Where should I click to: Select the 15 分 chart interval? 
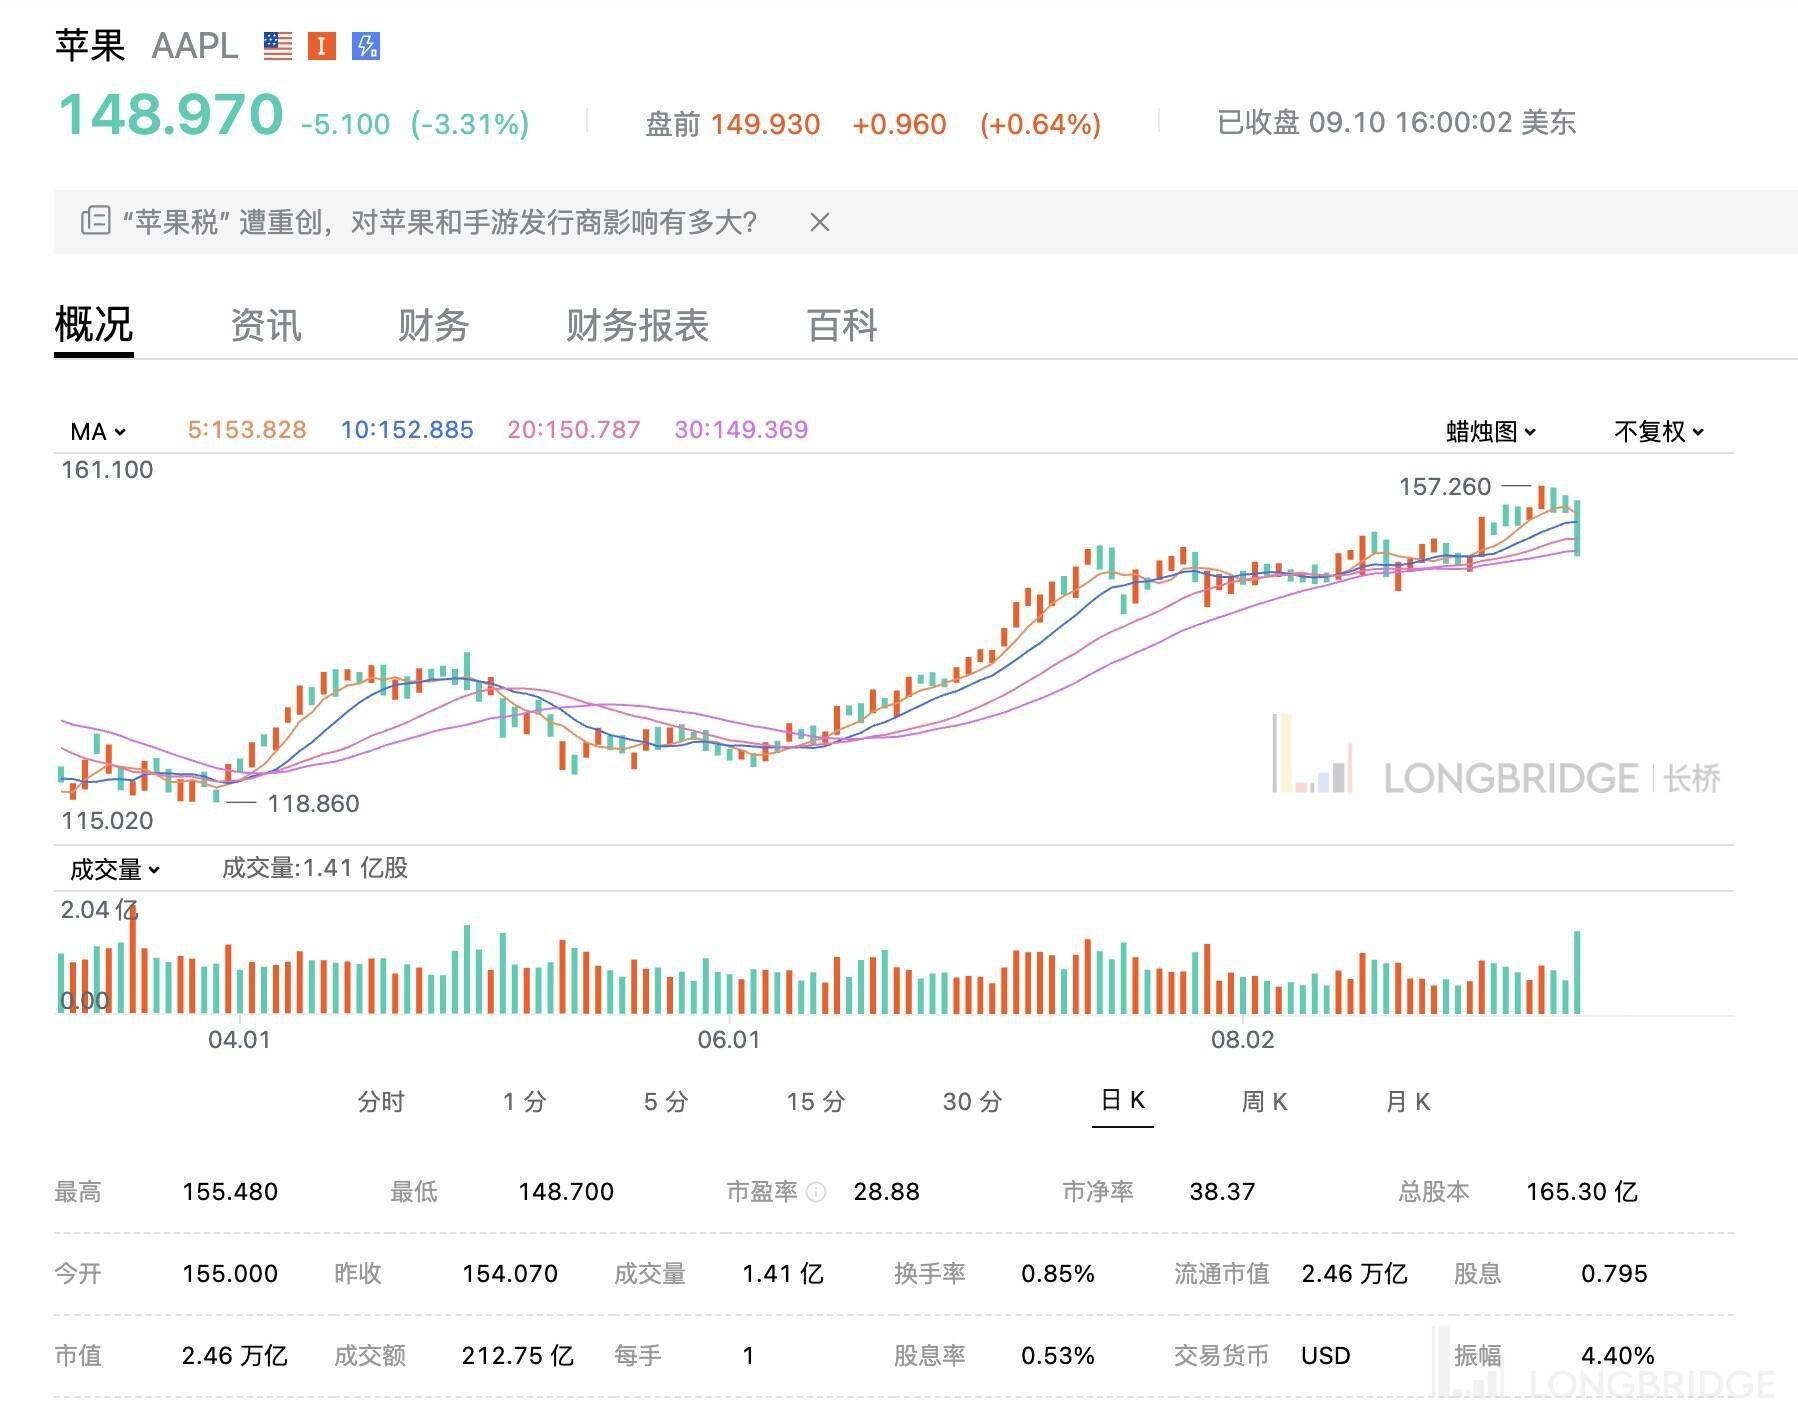[x=816, y=1102]
